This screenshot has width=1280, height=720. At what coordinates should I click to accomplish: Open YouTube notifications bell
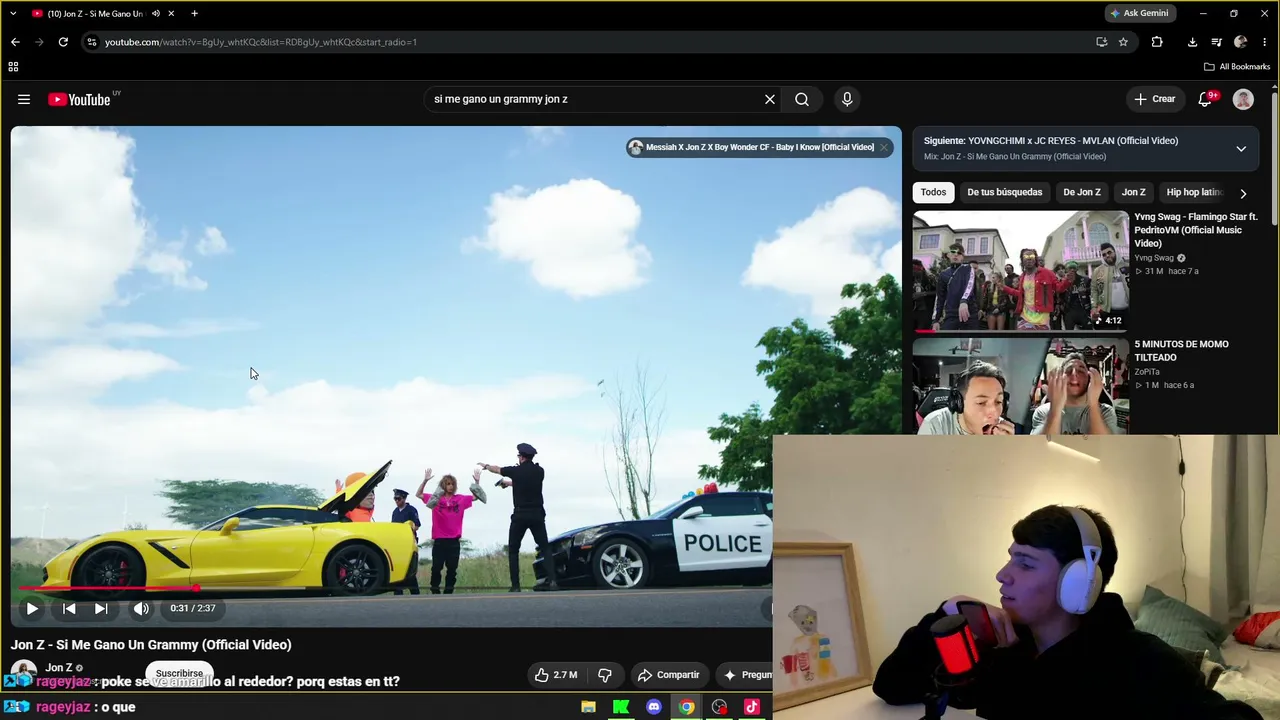1205,99
